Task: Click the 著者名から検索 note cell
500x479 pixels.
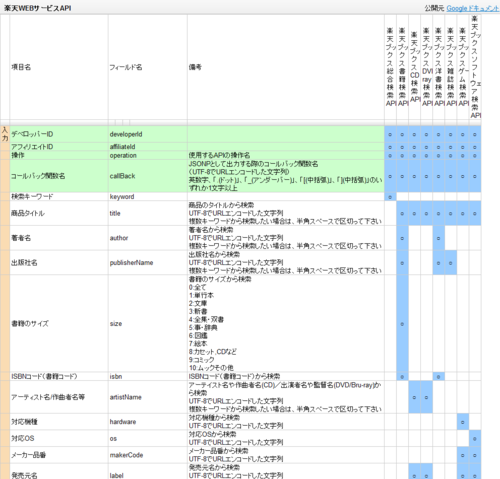Action: click(x=286, y=238)
